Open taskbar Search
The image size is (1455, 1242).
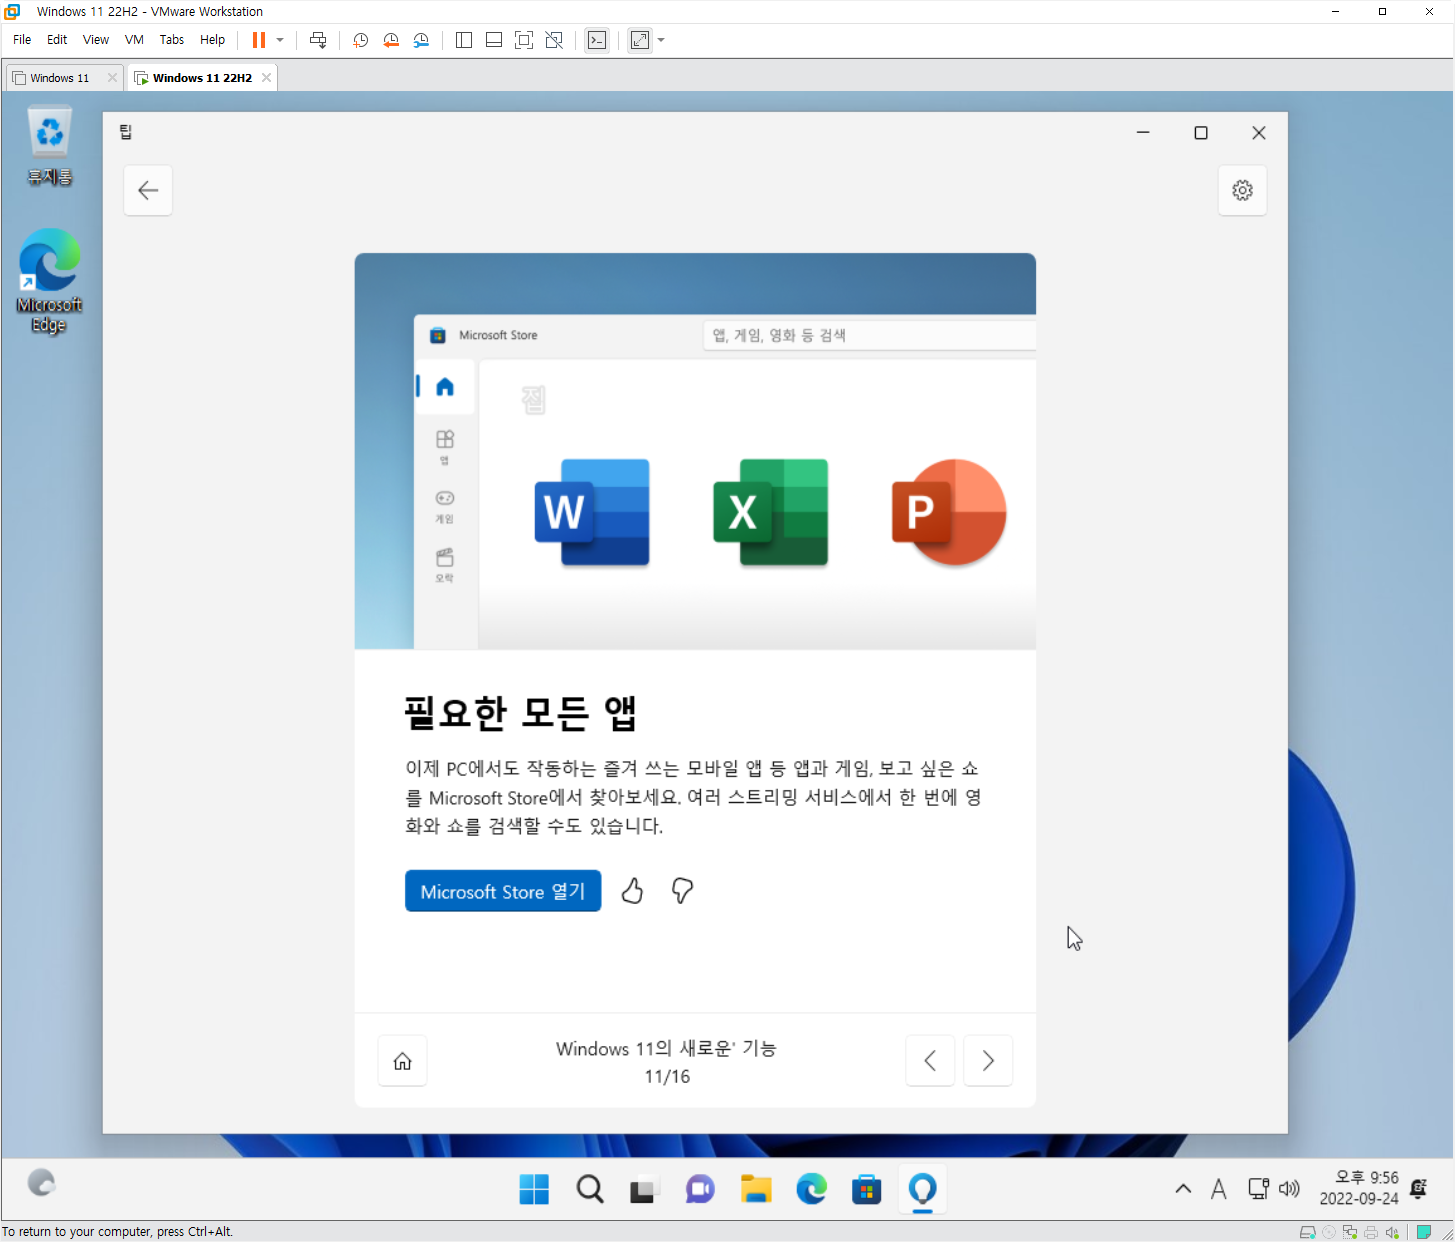(590, 1189)
